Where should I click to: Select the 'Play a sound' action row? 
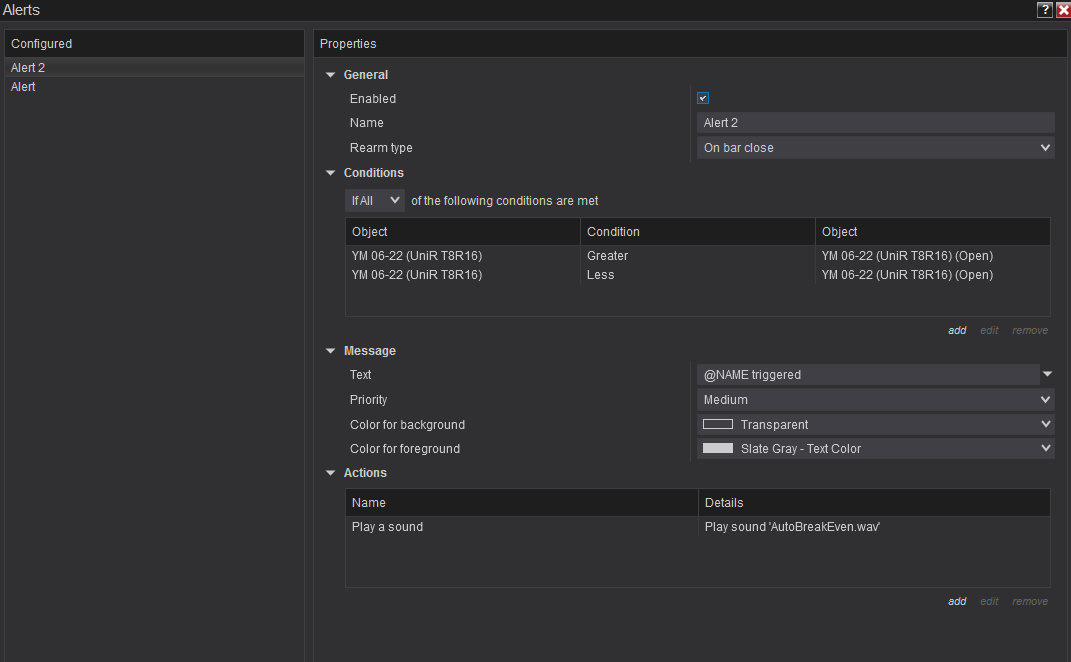[x=387, y=527]
